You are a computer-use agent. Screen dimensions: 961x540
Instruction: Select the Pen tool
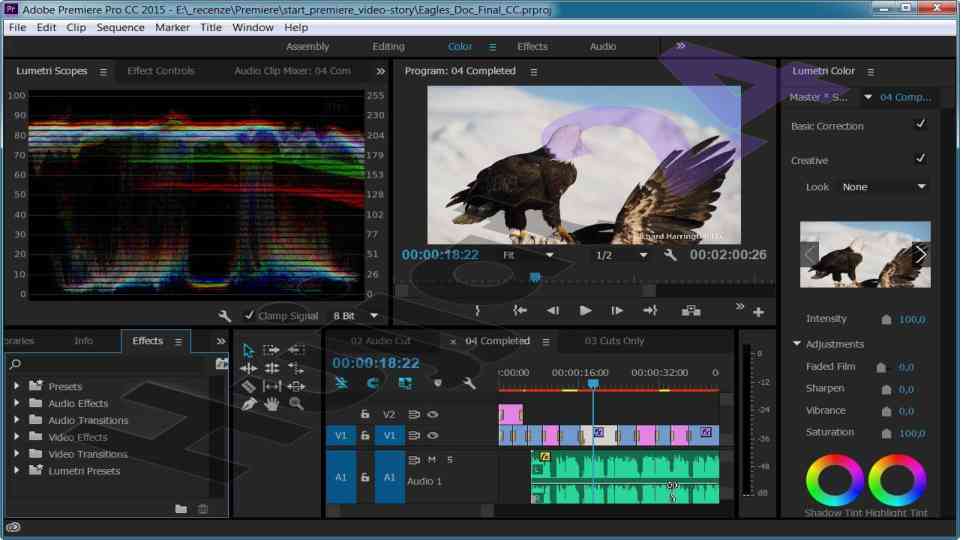(249, 404)
